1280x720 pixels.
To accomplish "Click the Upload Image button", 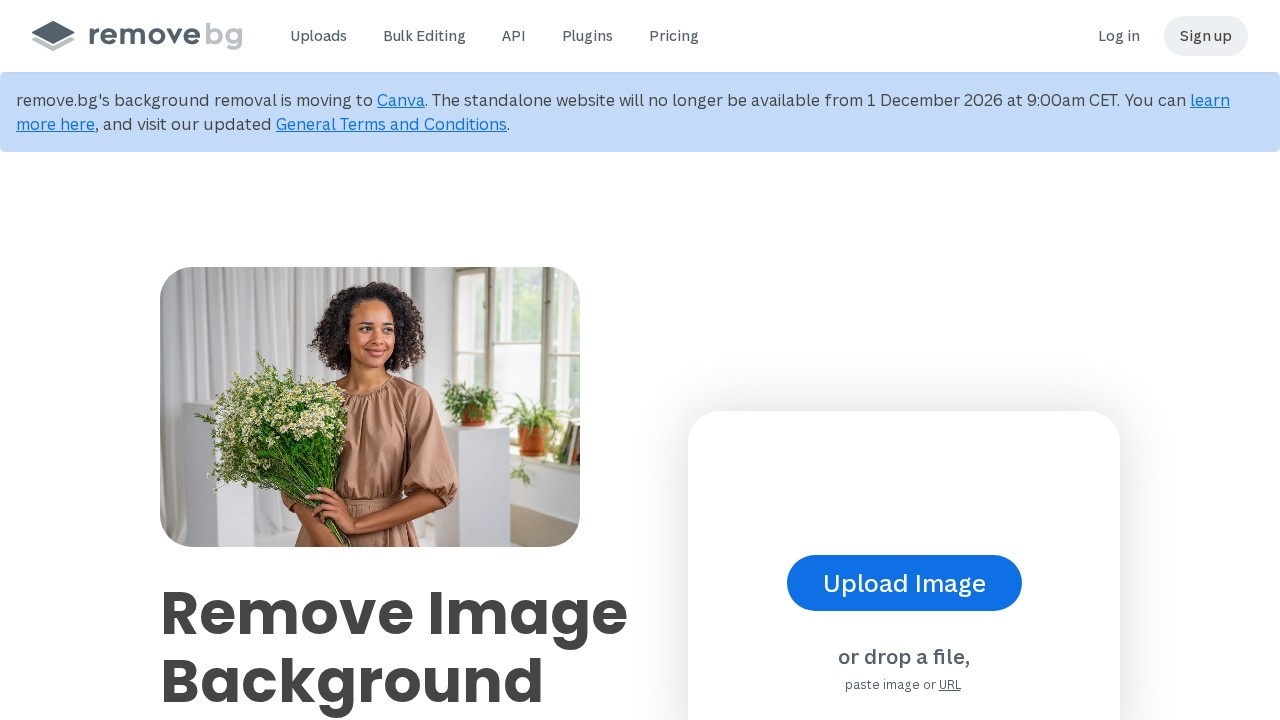I will [904, 583].
